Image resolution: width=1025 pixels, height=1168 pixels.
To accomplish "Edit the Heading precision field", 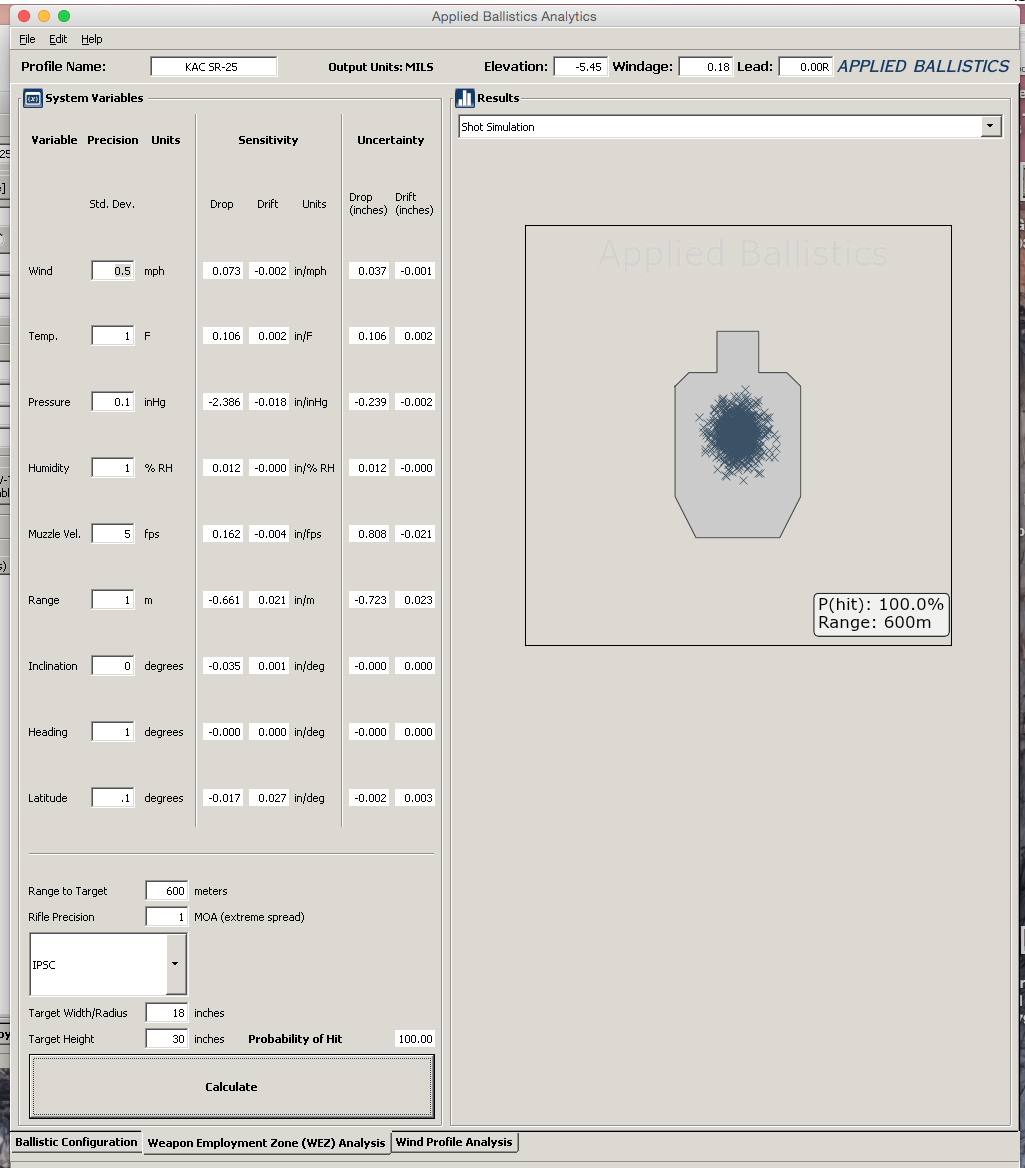I will [x=113, y=732].
